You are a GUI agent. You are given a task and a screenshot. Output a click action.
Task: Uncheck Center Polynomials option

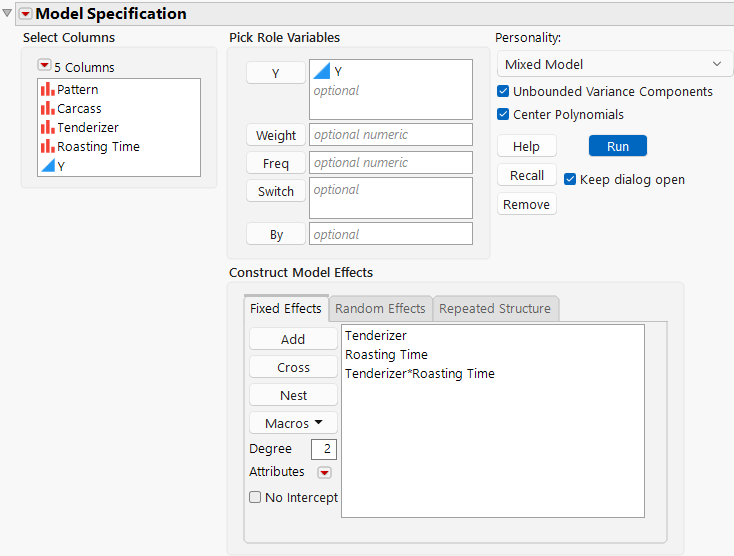[504, 114]
